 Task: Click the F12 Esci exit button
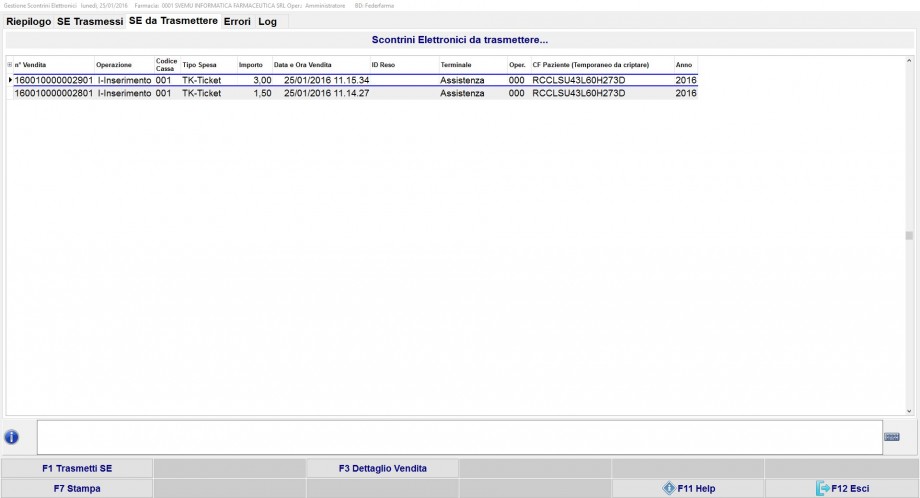841,489
